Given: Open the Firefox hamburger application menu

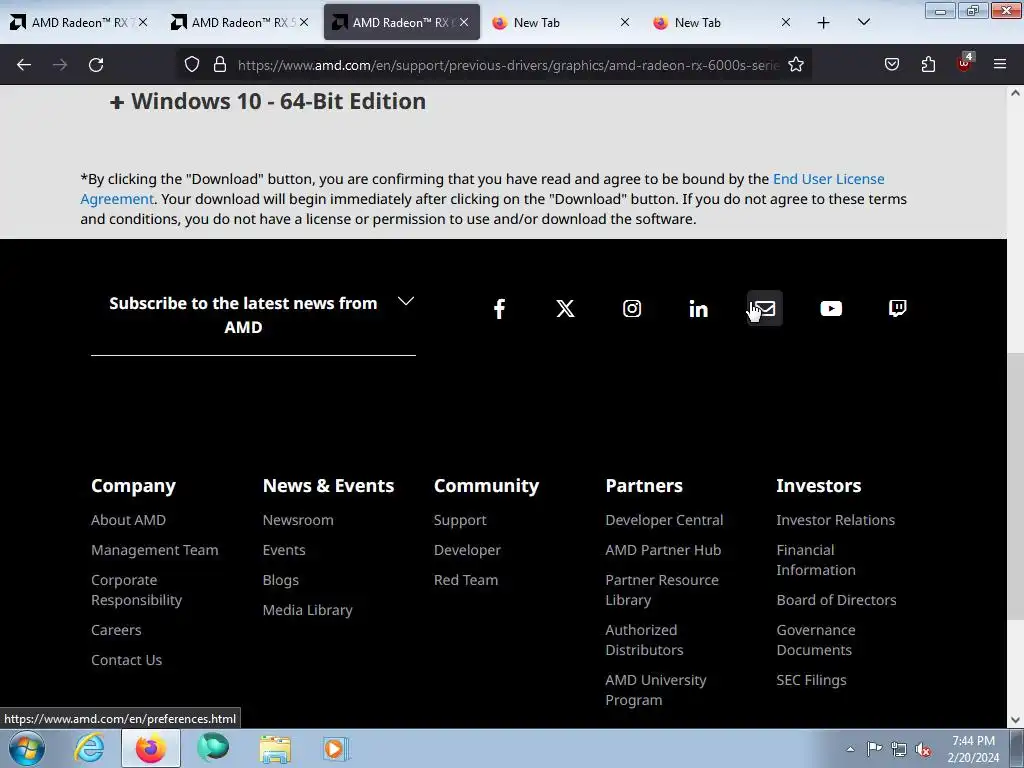Looking at the screenshot, I should coord(1000,65).
